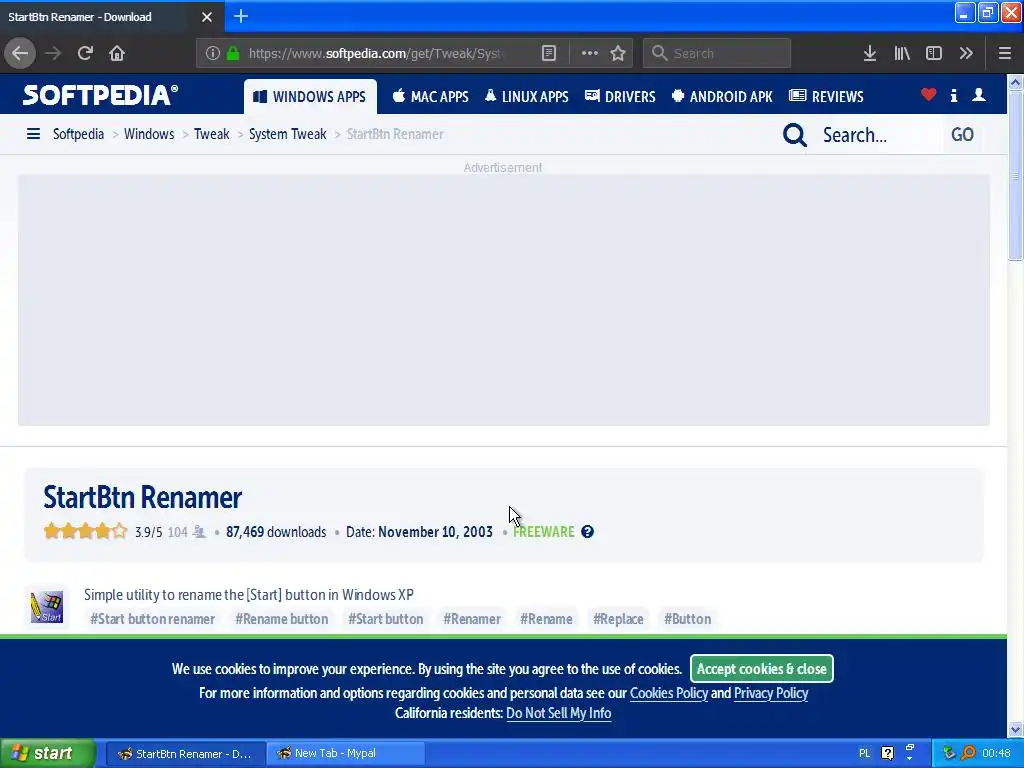Go to Softpedia breadcrumb link
This screenshot has width=1024, height=768.
point(78,134)
